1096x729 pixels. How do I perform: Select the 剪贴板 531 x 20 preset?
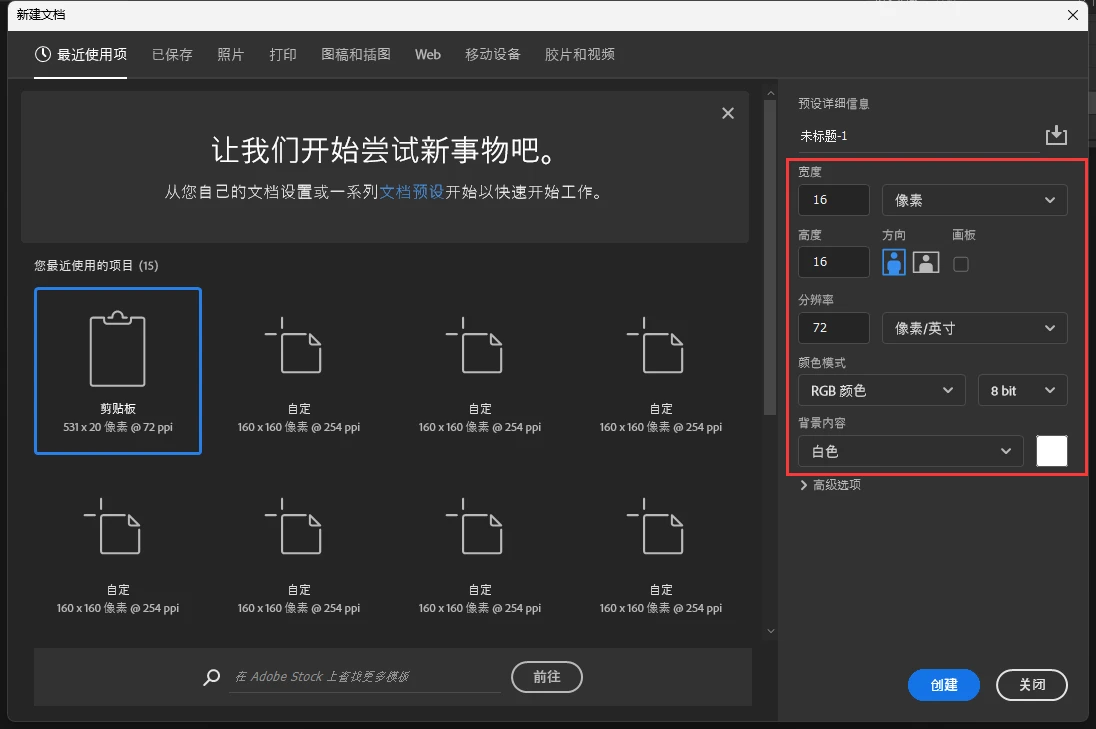118,370
